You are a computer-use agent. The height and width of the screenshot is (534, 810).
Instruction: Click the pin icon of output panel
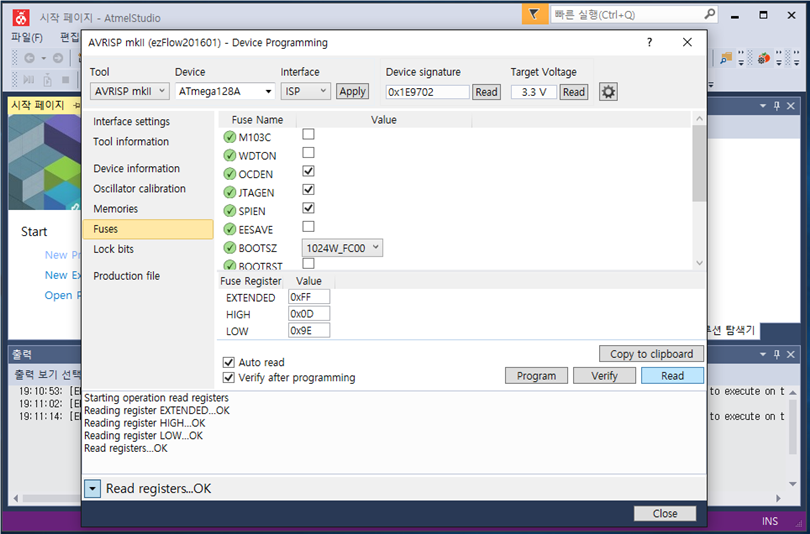776,354
